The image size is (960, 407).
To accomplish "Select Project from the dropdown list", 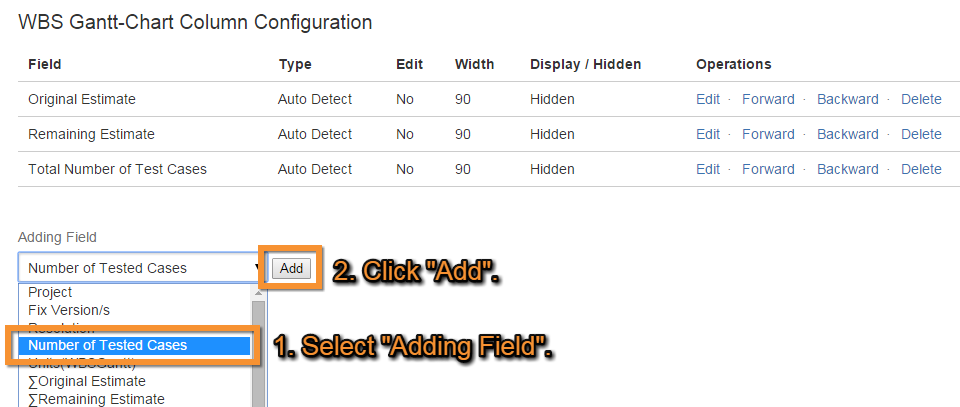I will (x=50, y=292).
